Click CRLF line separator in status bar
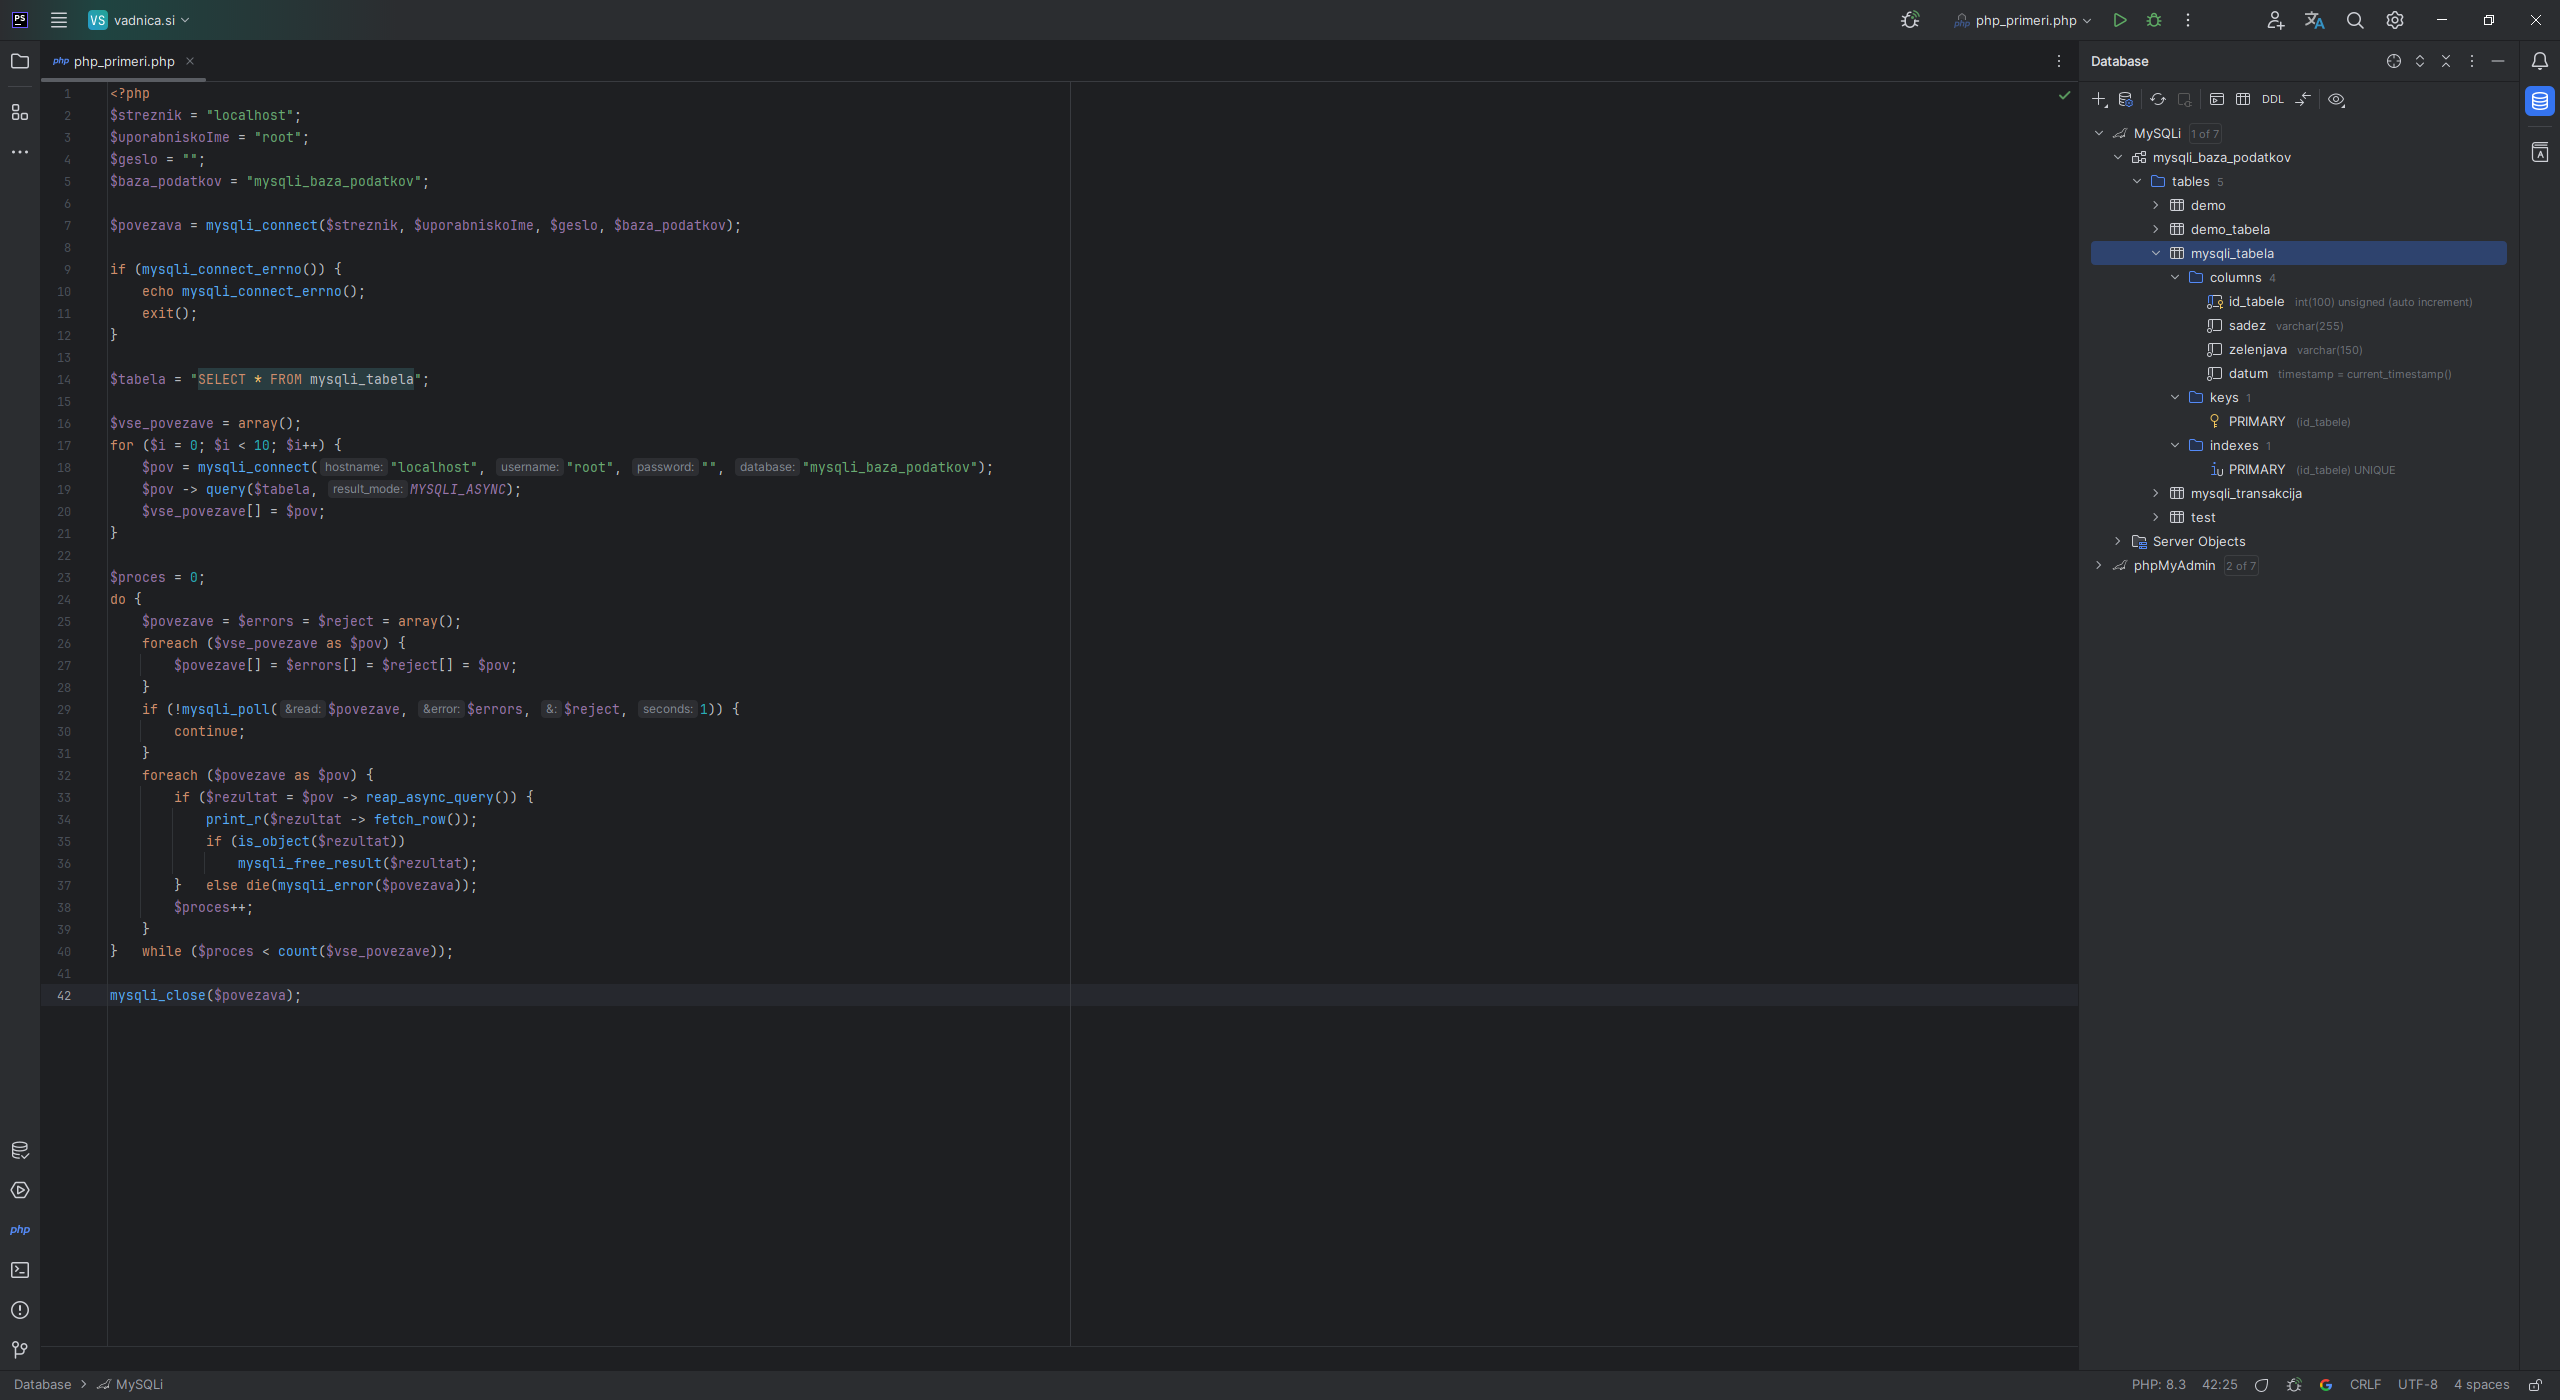Screen dimensions: 2560x1400 tap(2366, 1385)
